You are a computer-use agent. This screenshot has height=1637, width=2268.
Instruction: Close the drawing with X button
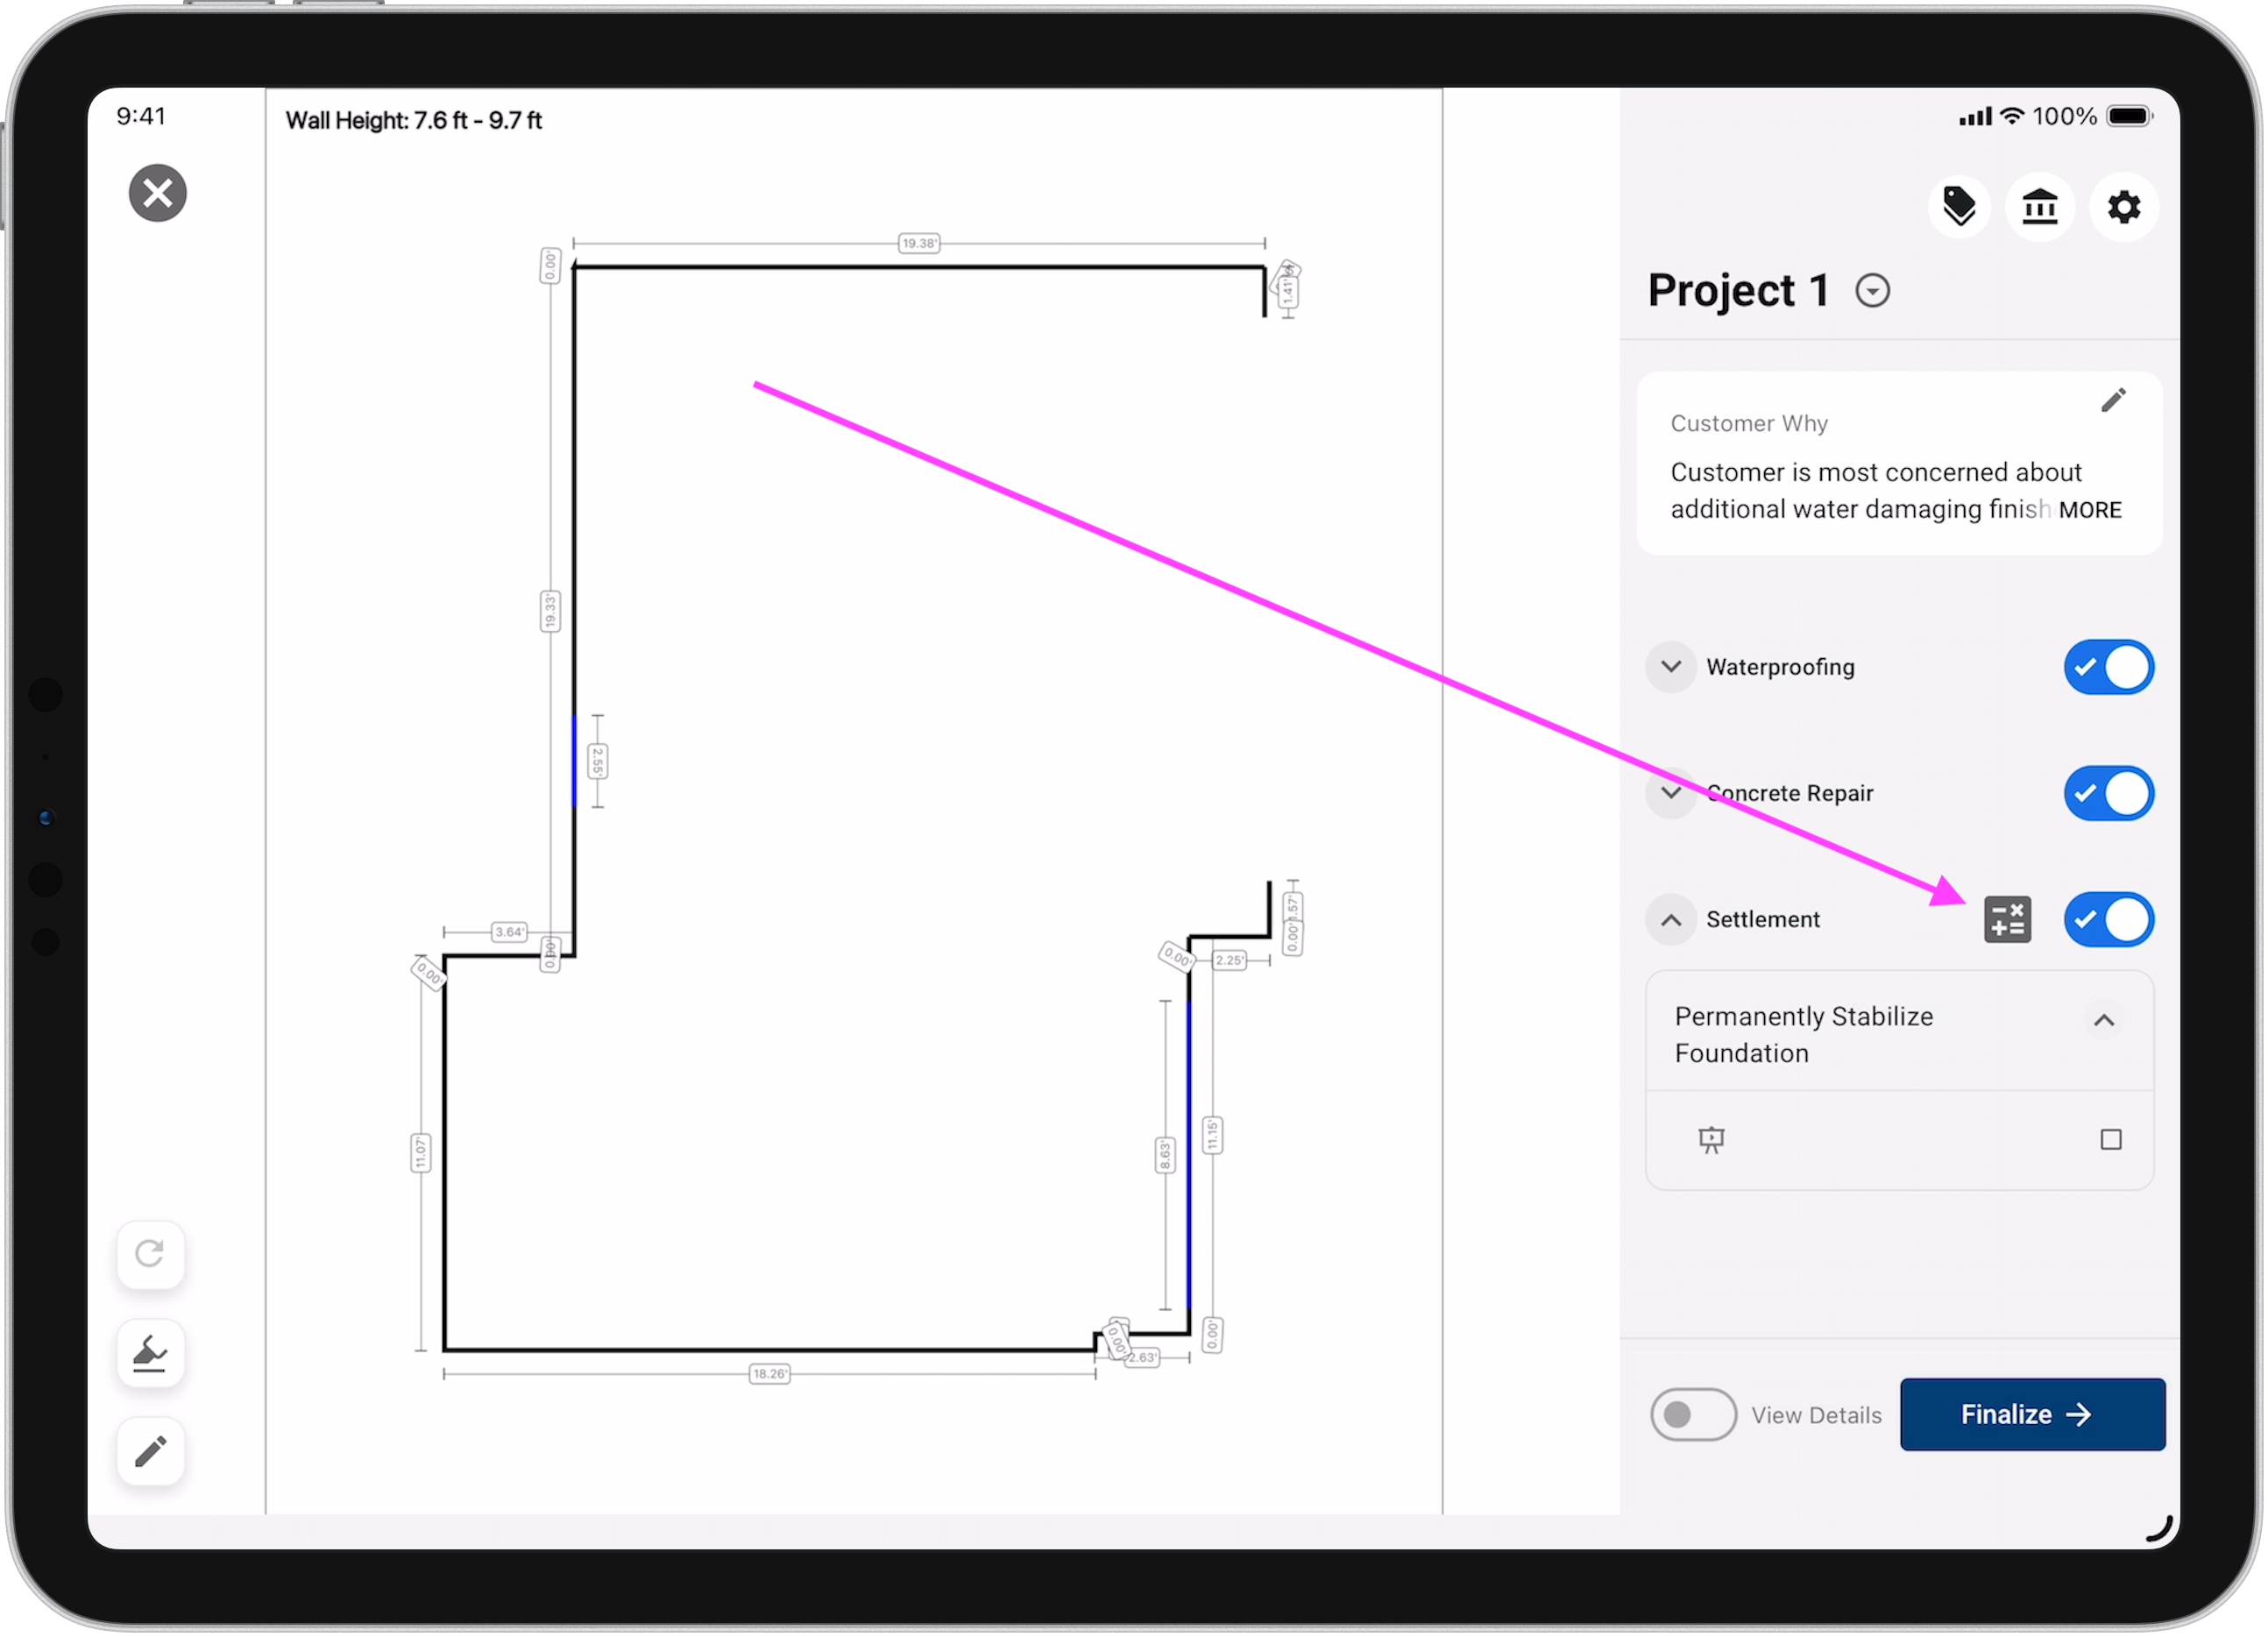[x=158, y=193]
